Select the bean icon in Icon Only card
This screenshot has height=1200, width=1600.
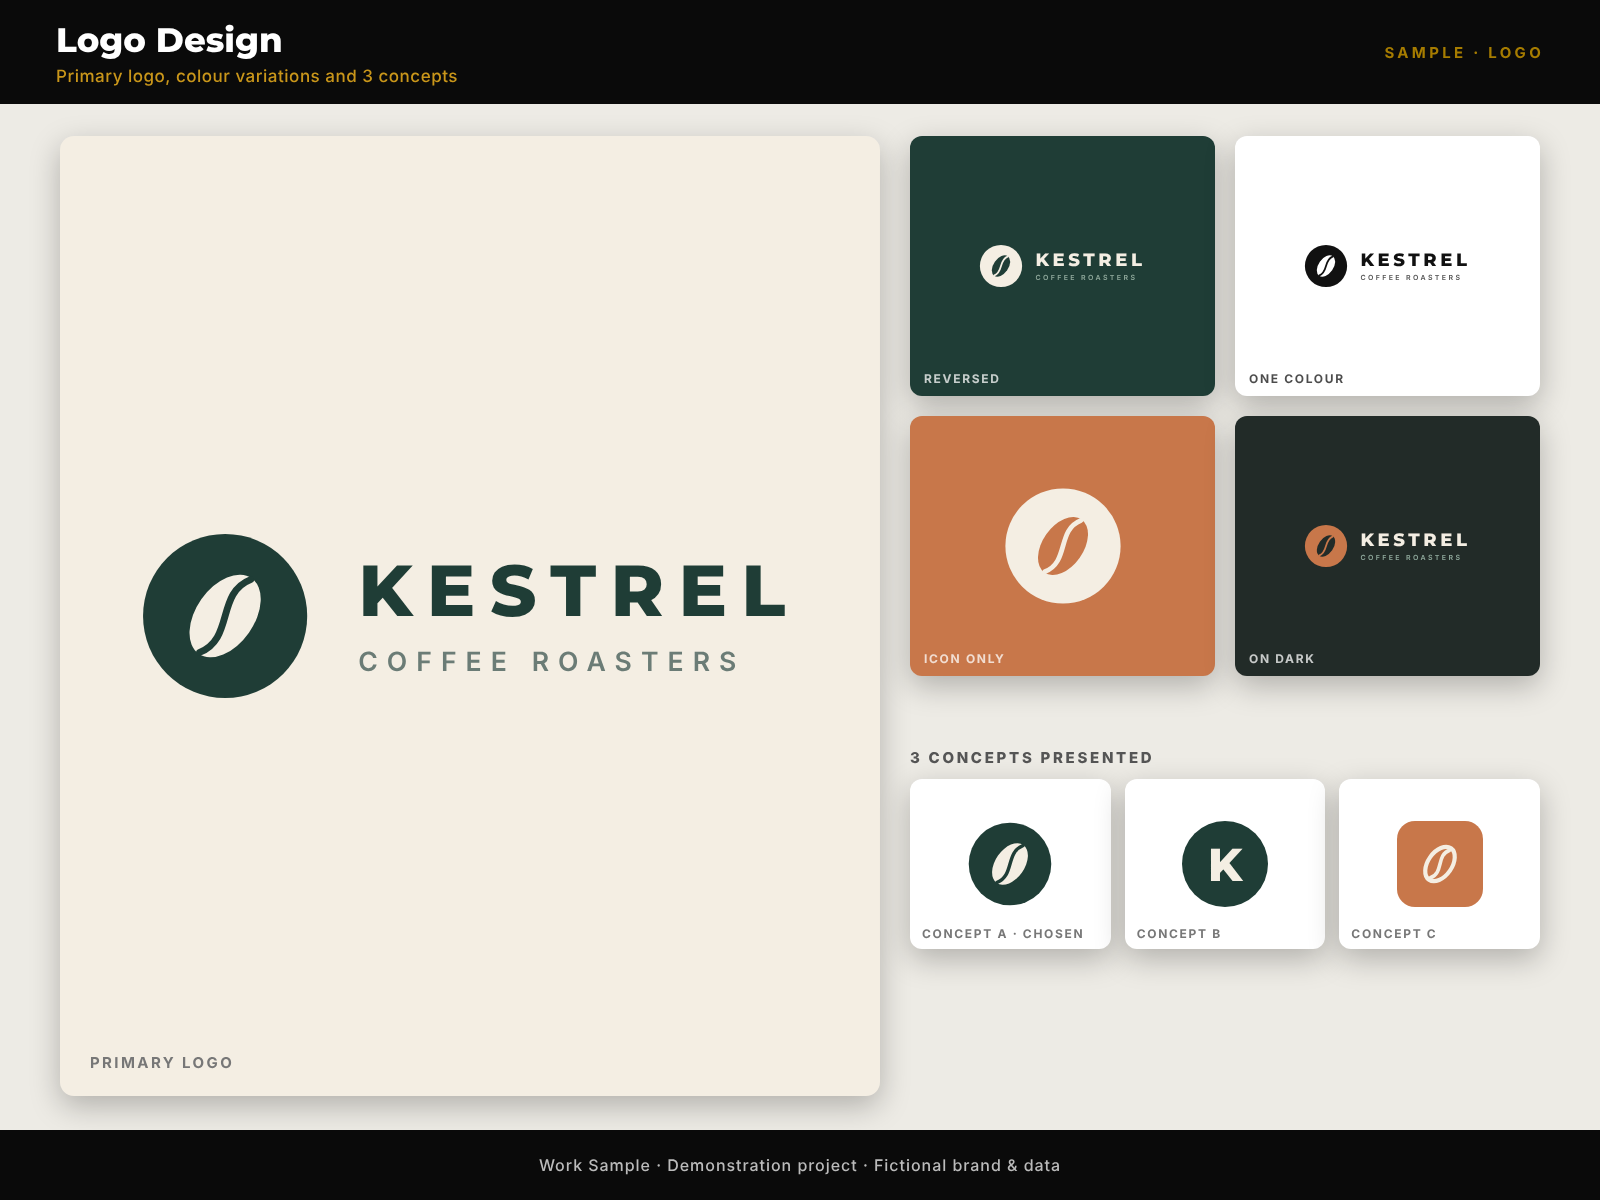[x=1063, y=546]
